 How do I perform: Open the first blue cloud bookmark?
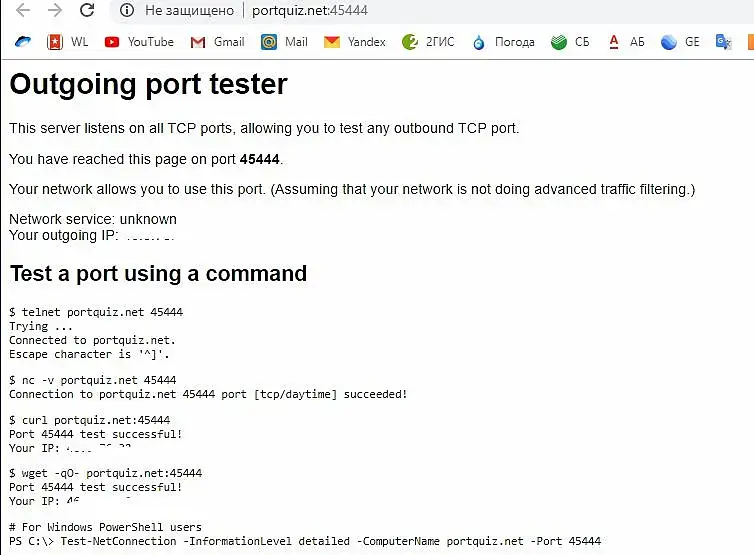point(23,42)
